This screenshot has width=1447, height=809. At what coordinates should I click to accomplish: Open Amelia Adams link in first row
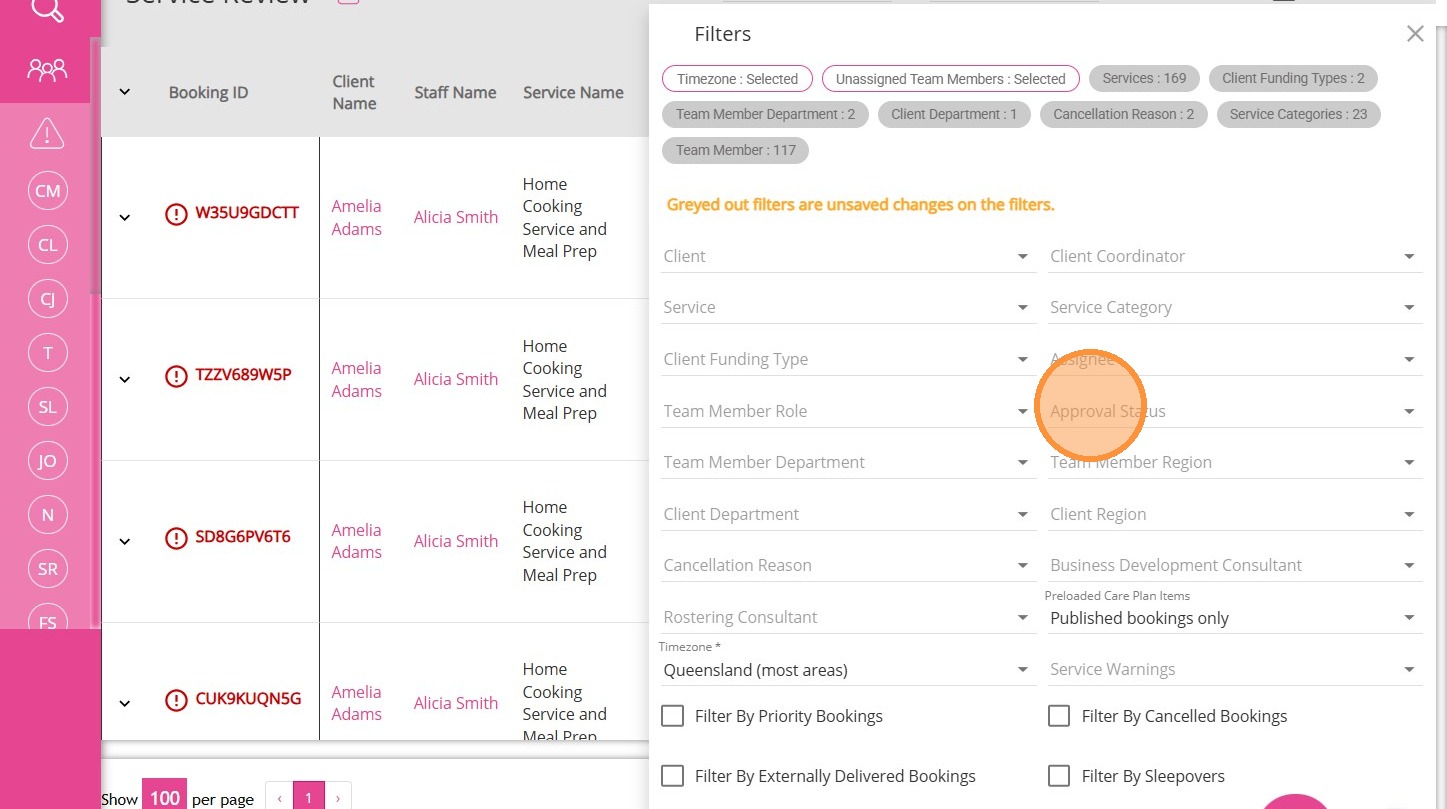(x=357, y=217)
